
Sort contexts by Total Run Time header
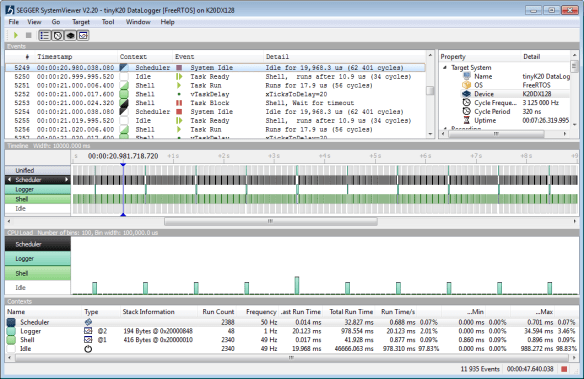351,312
